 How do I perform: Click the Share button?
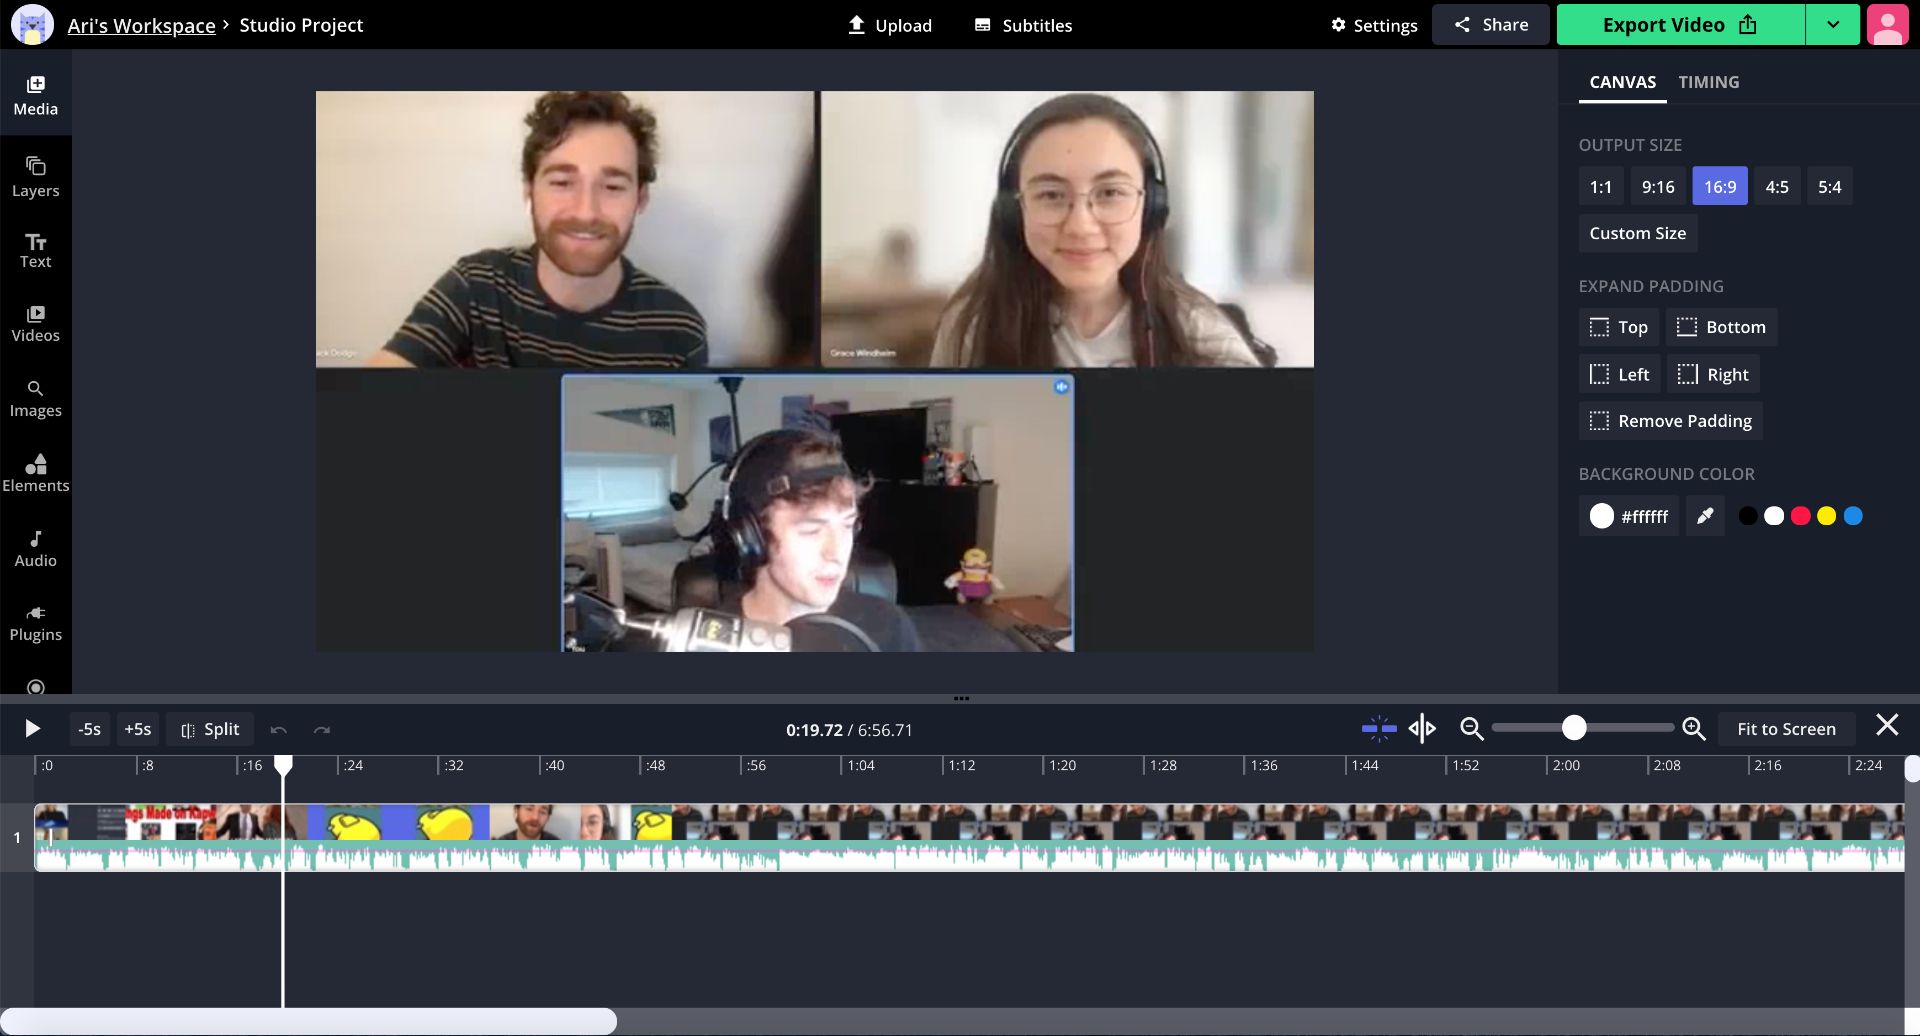click(1491, 25)
